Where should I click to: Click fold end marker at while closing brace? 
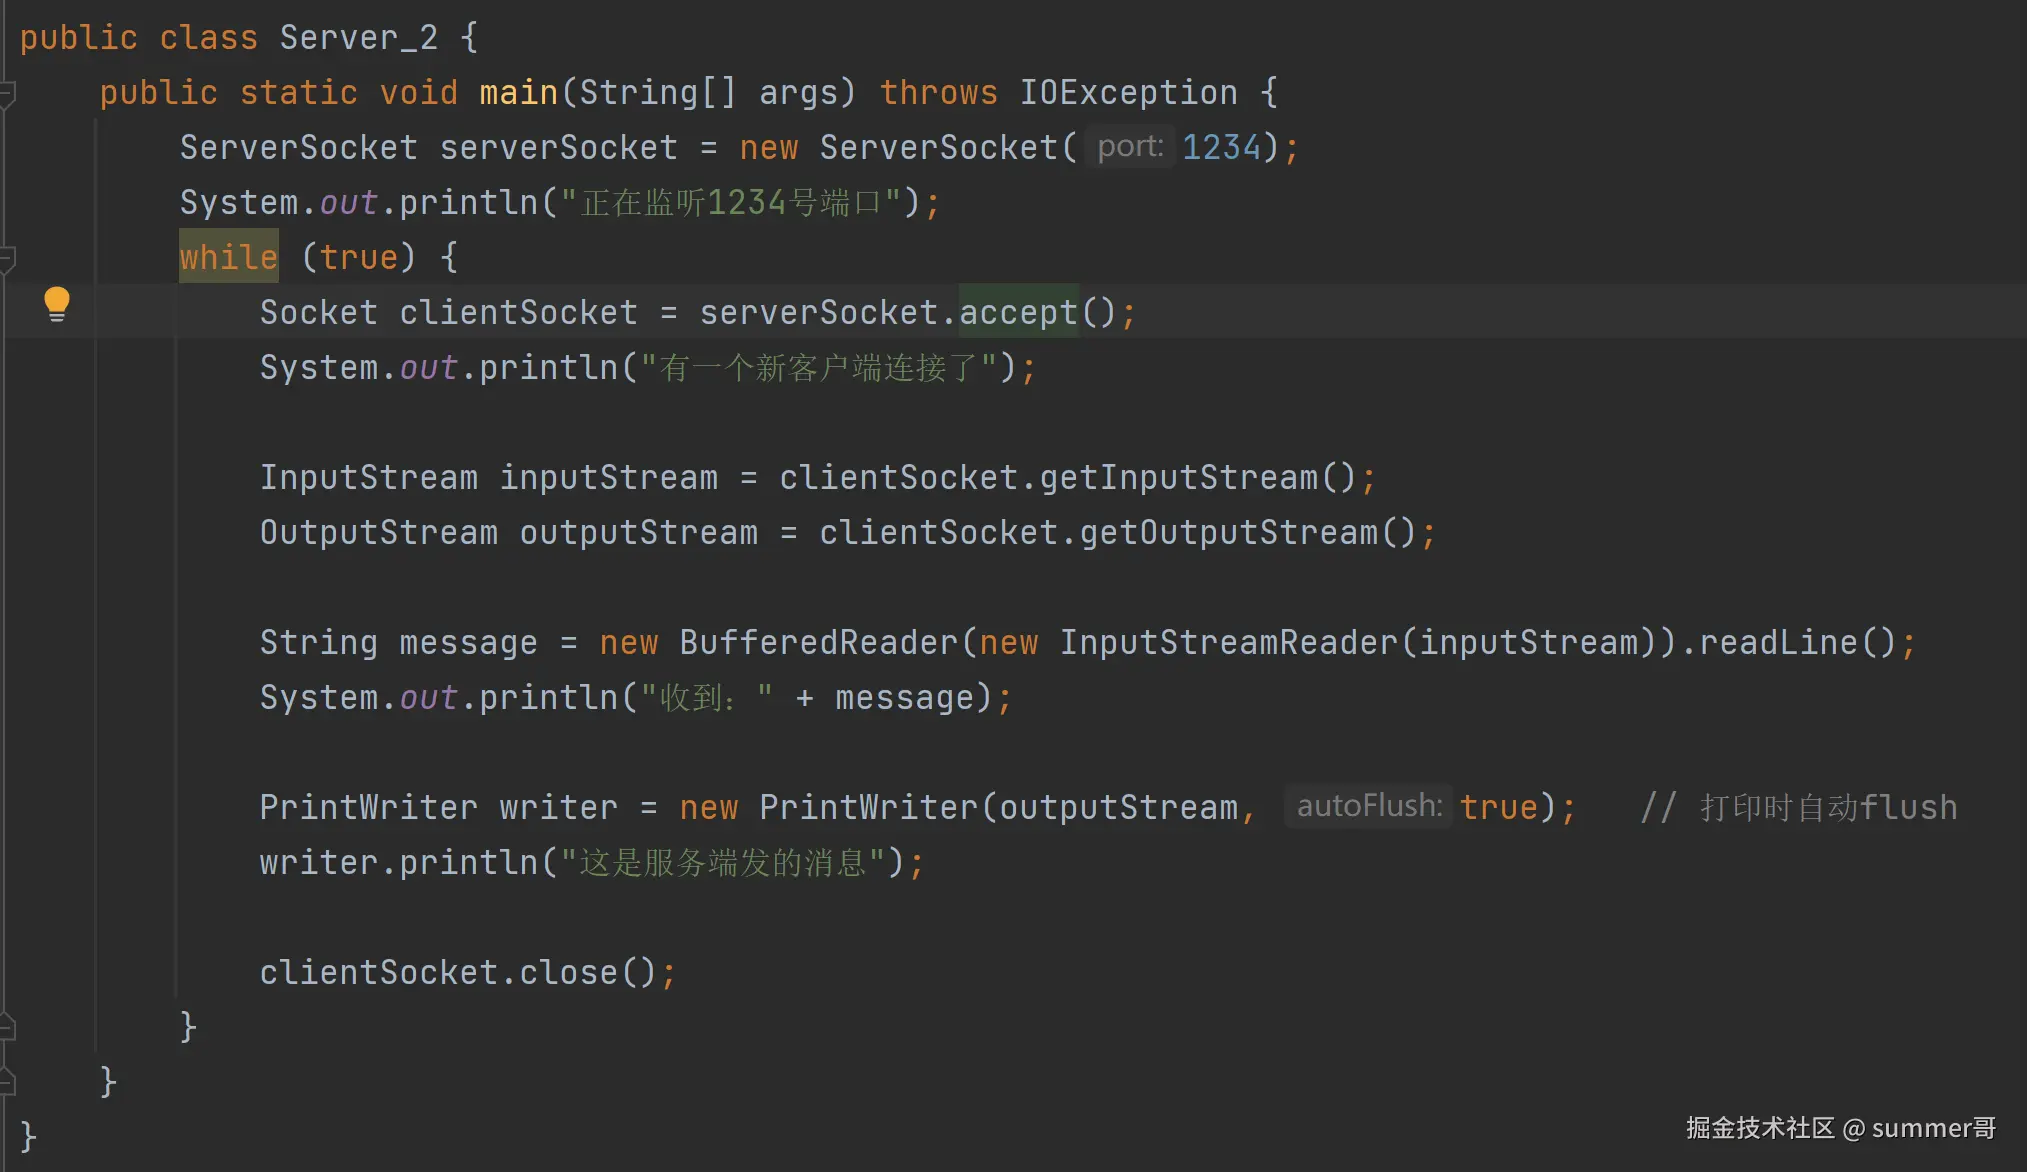[7, 1027]
